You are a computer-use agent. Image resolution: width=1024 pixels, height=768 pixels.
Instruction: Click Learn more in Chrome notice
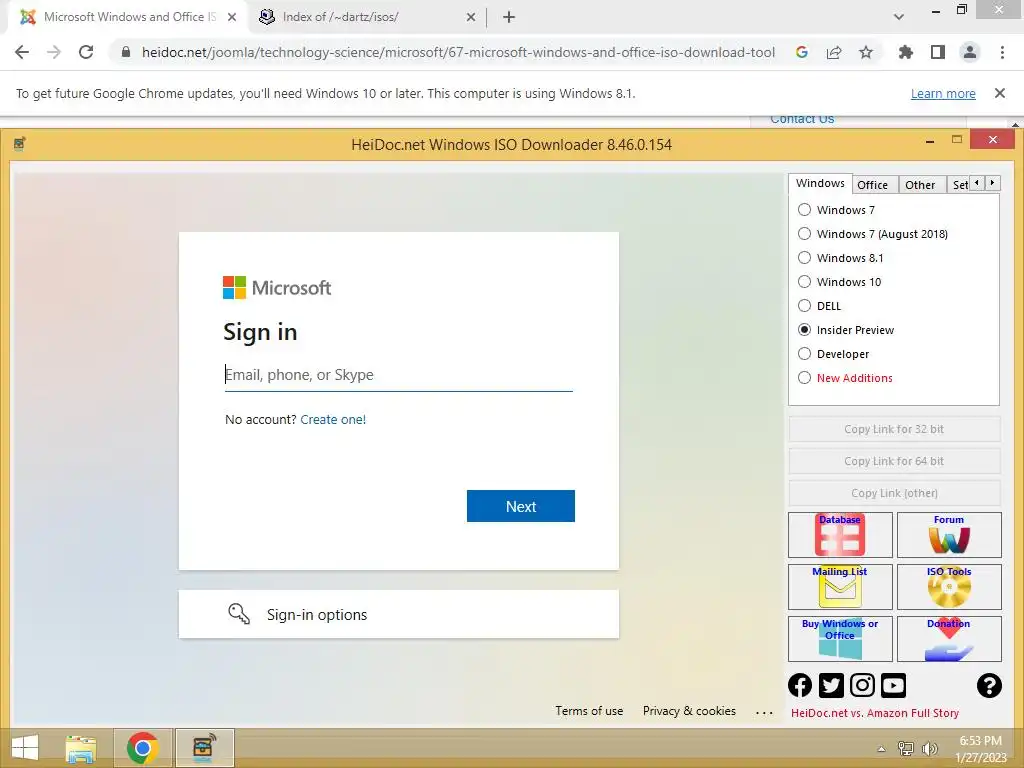pos(943,93)
